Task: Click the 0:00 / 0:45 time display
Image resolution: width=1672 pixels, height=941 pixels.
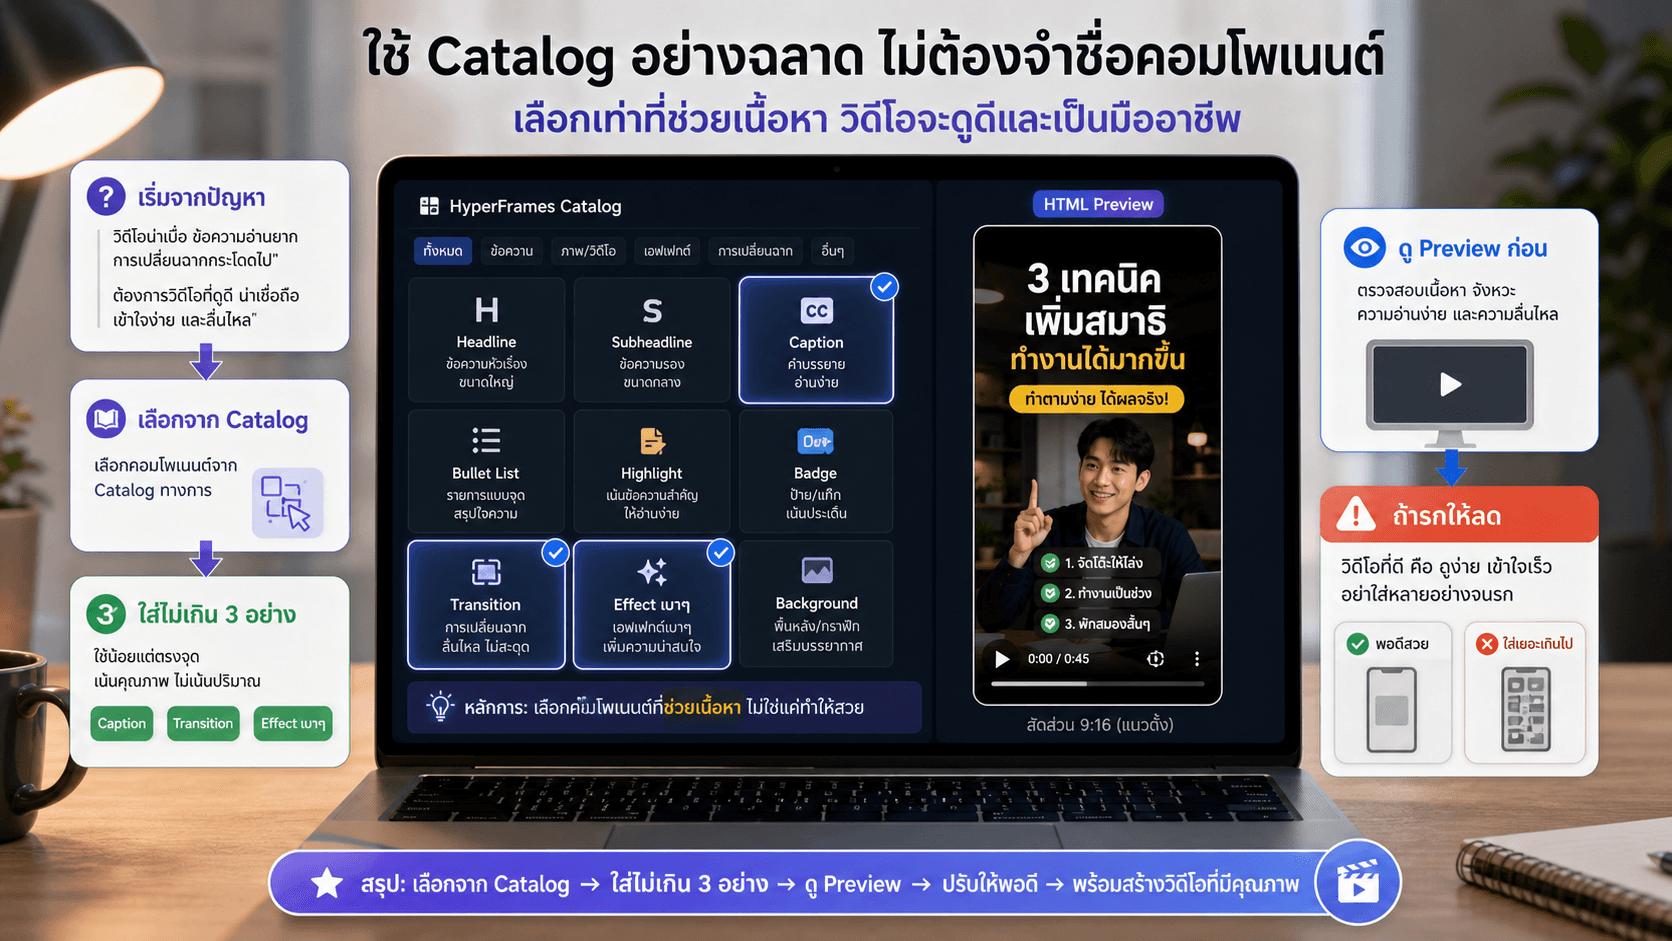Action: pyautogui.click(x=1058, y=659)
